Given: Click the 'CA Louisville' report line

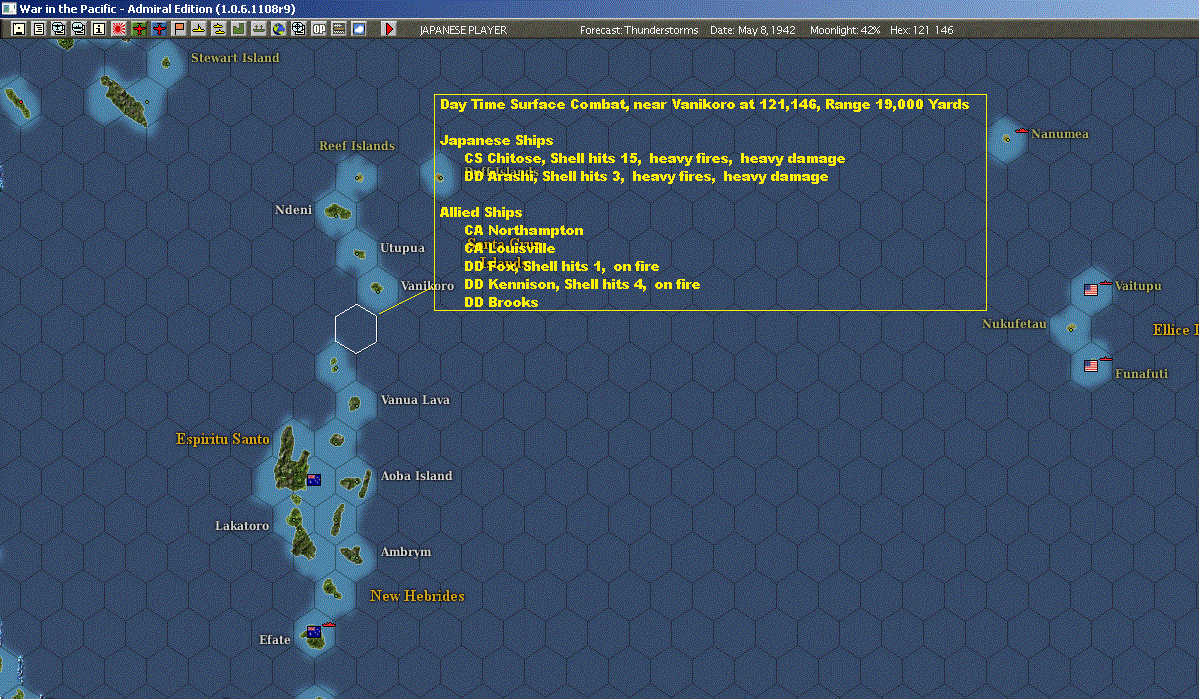Looking at the screenshot, I should pyautogui.click(x=509, y=249).
